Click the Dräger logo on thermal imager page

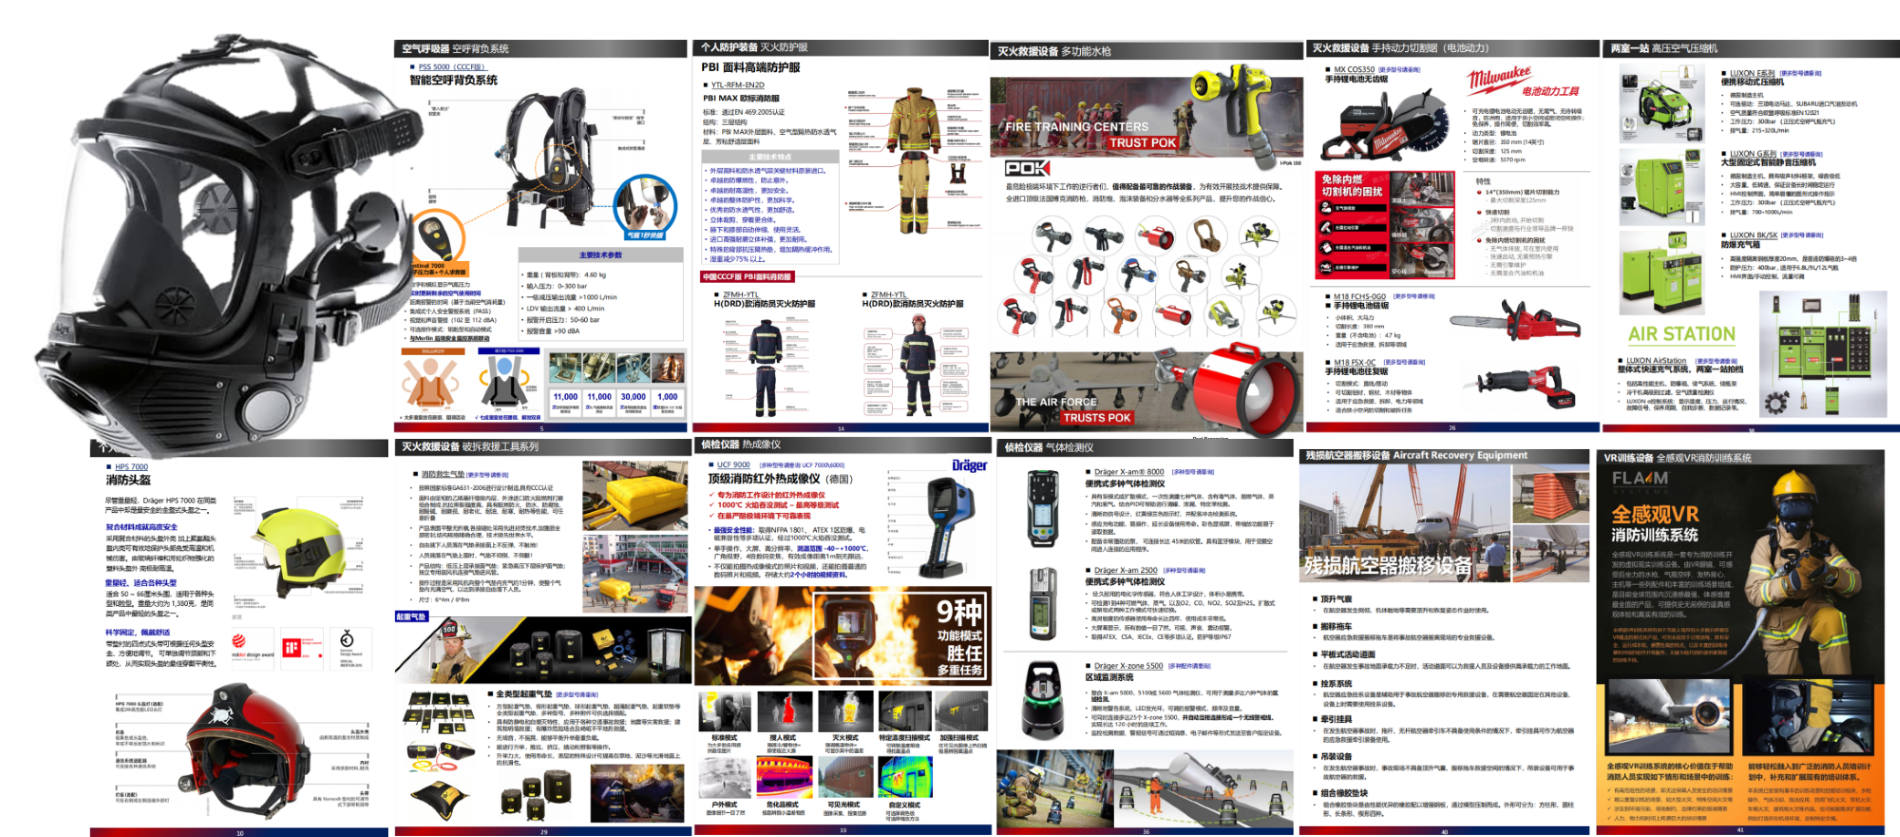click(x=968, y=466)
